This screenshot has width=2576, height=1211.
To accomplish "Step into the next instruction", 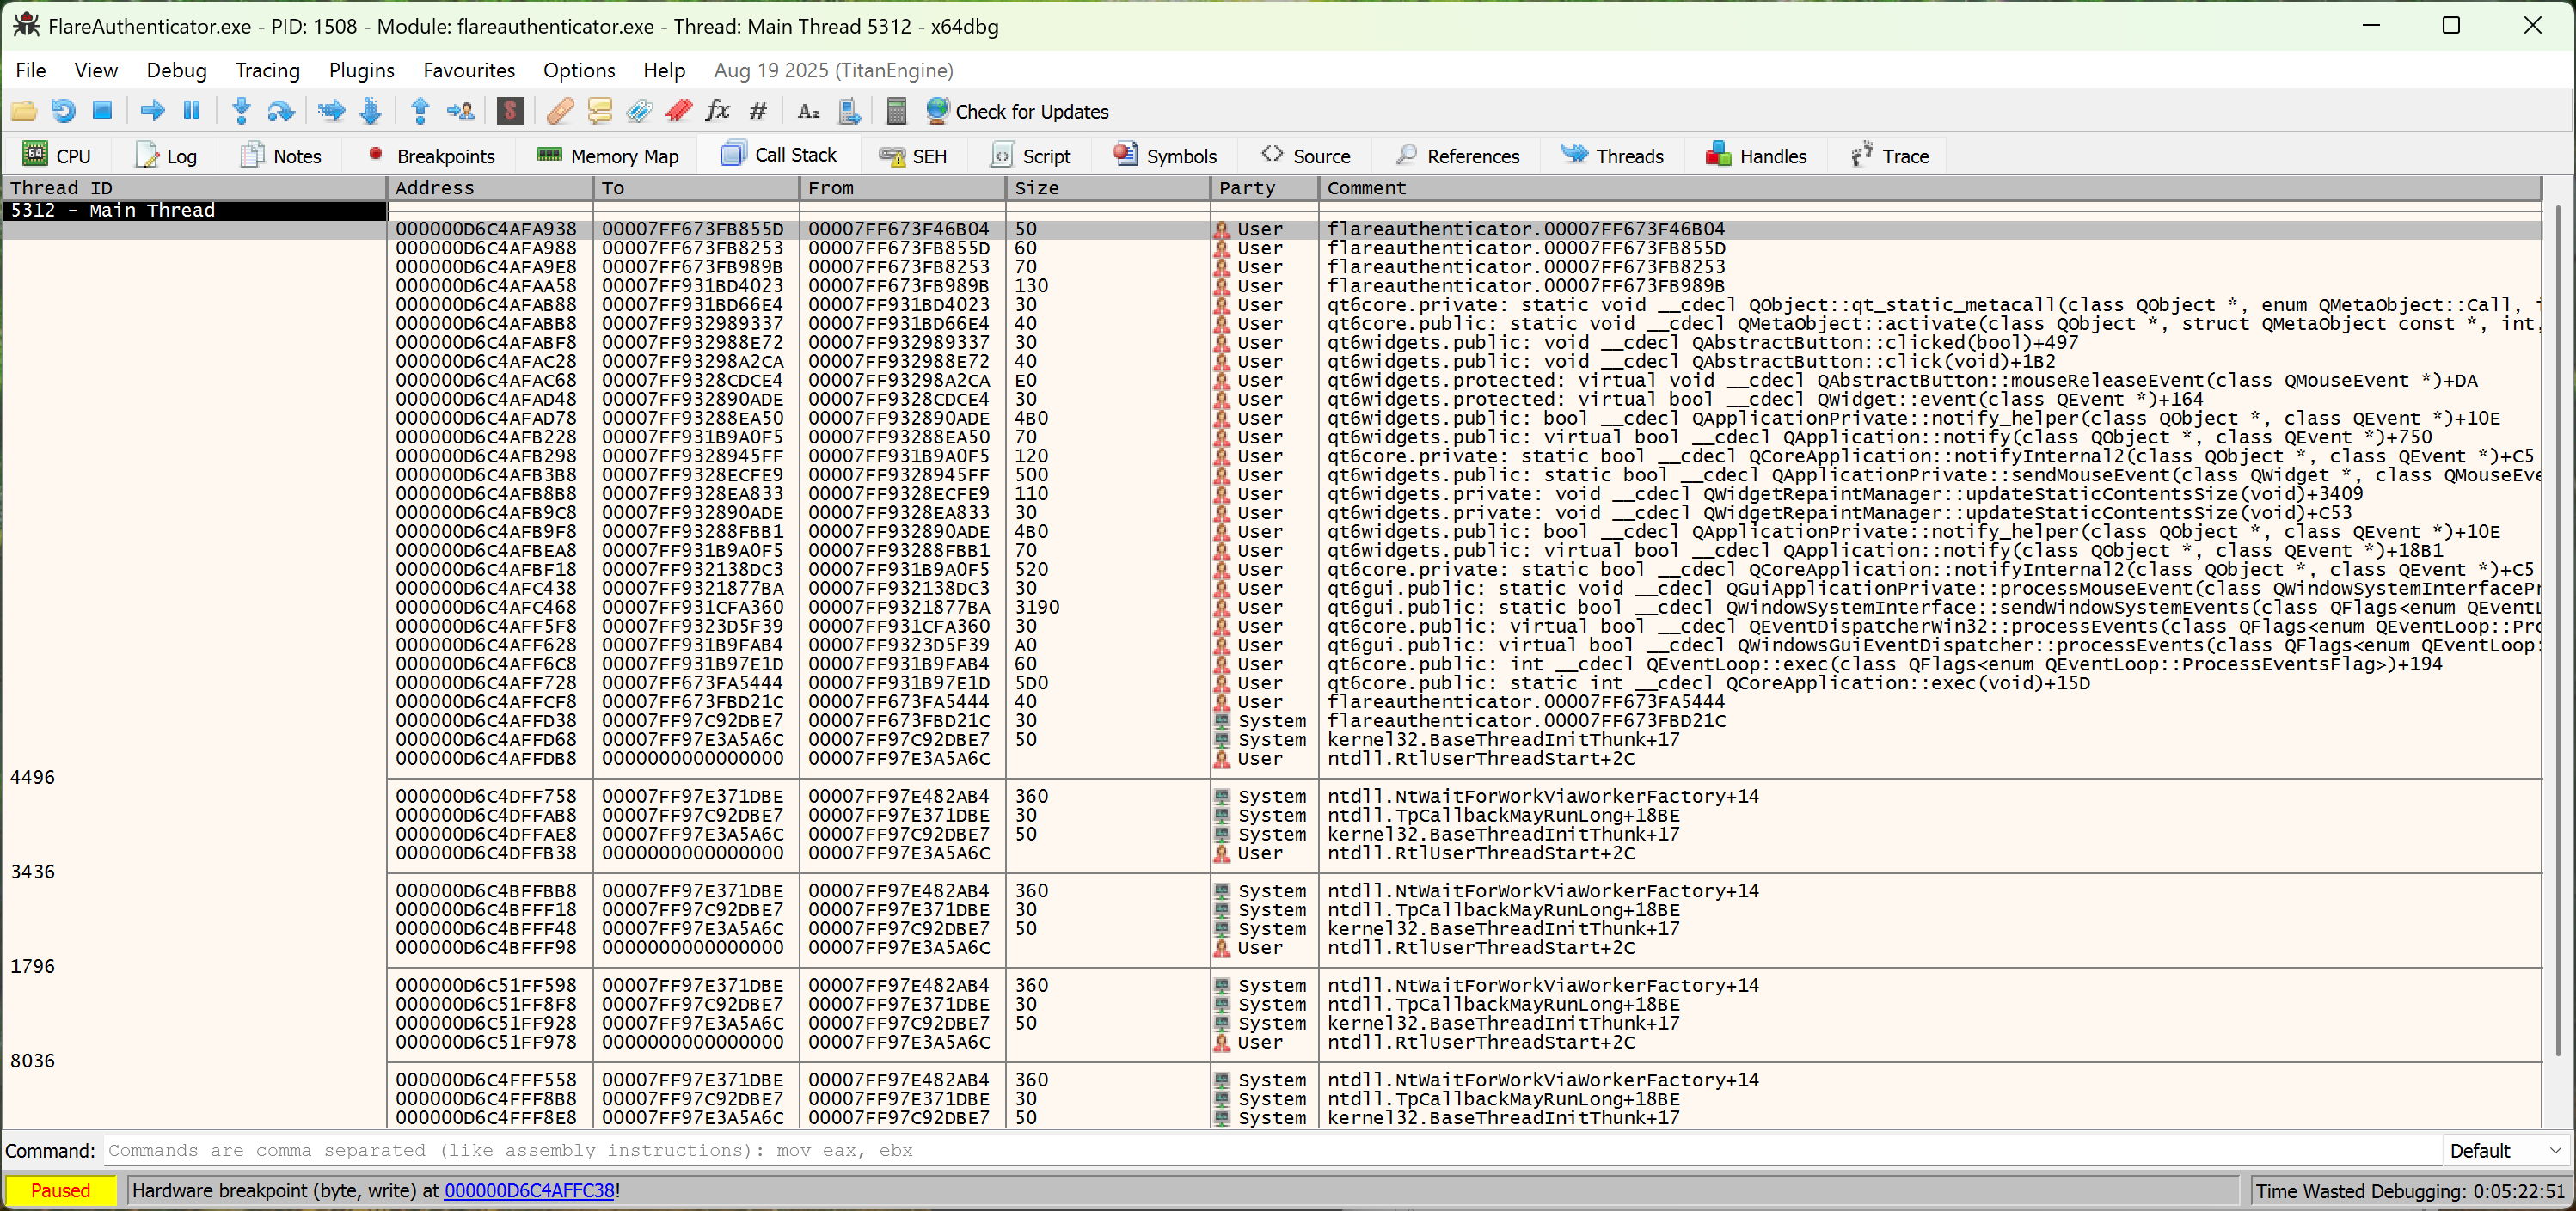I will (241, 111).
